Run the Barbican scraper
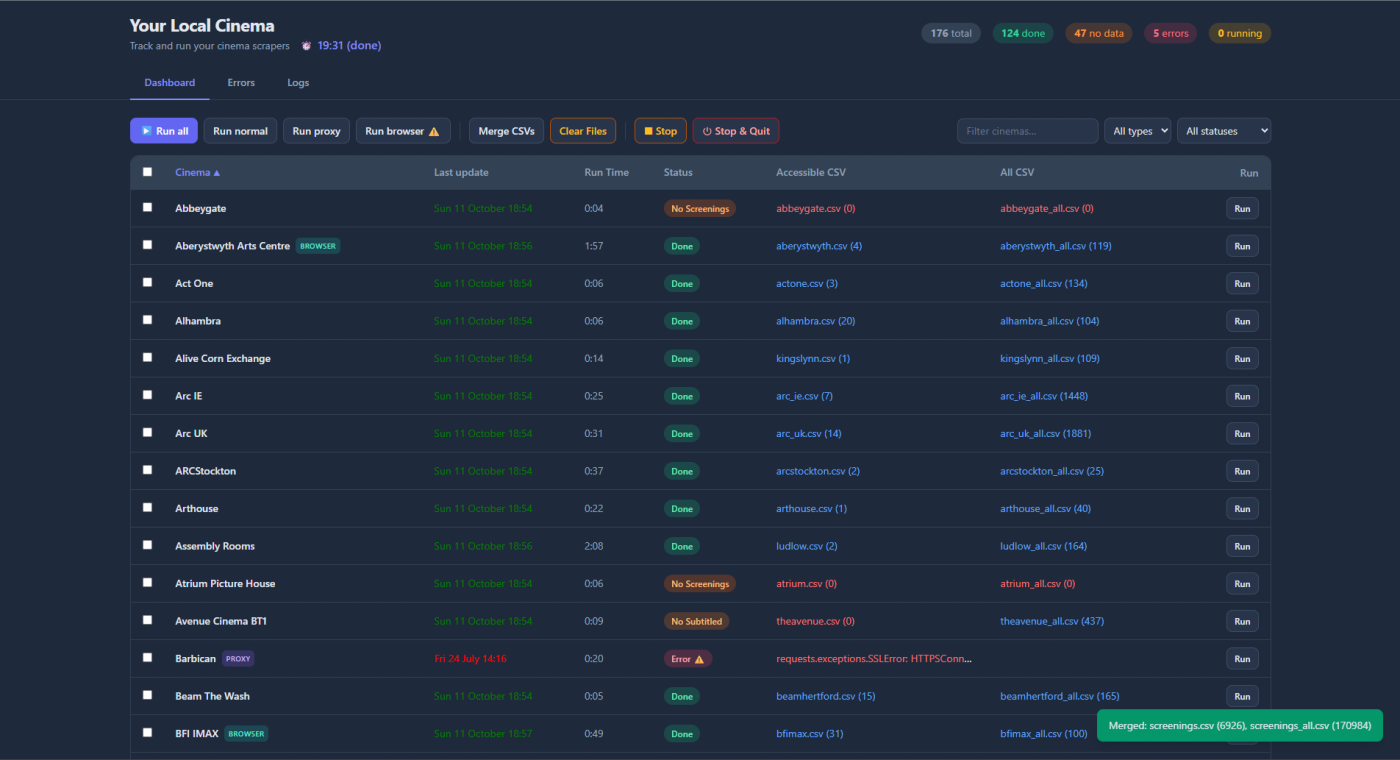 (x=1242, y=659)
